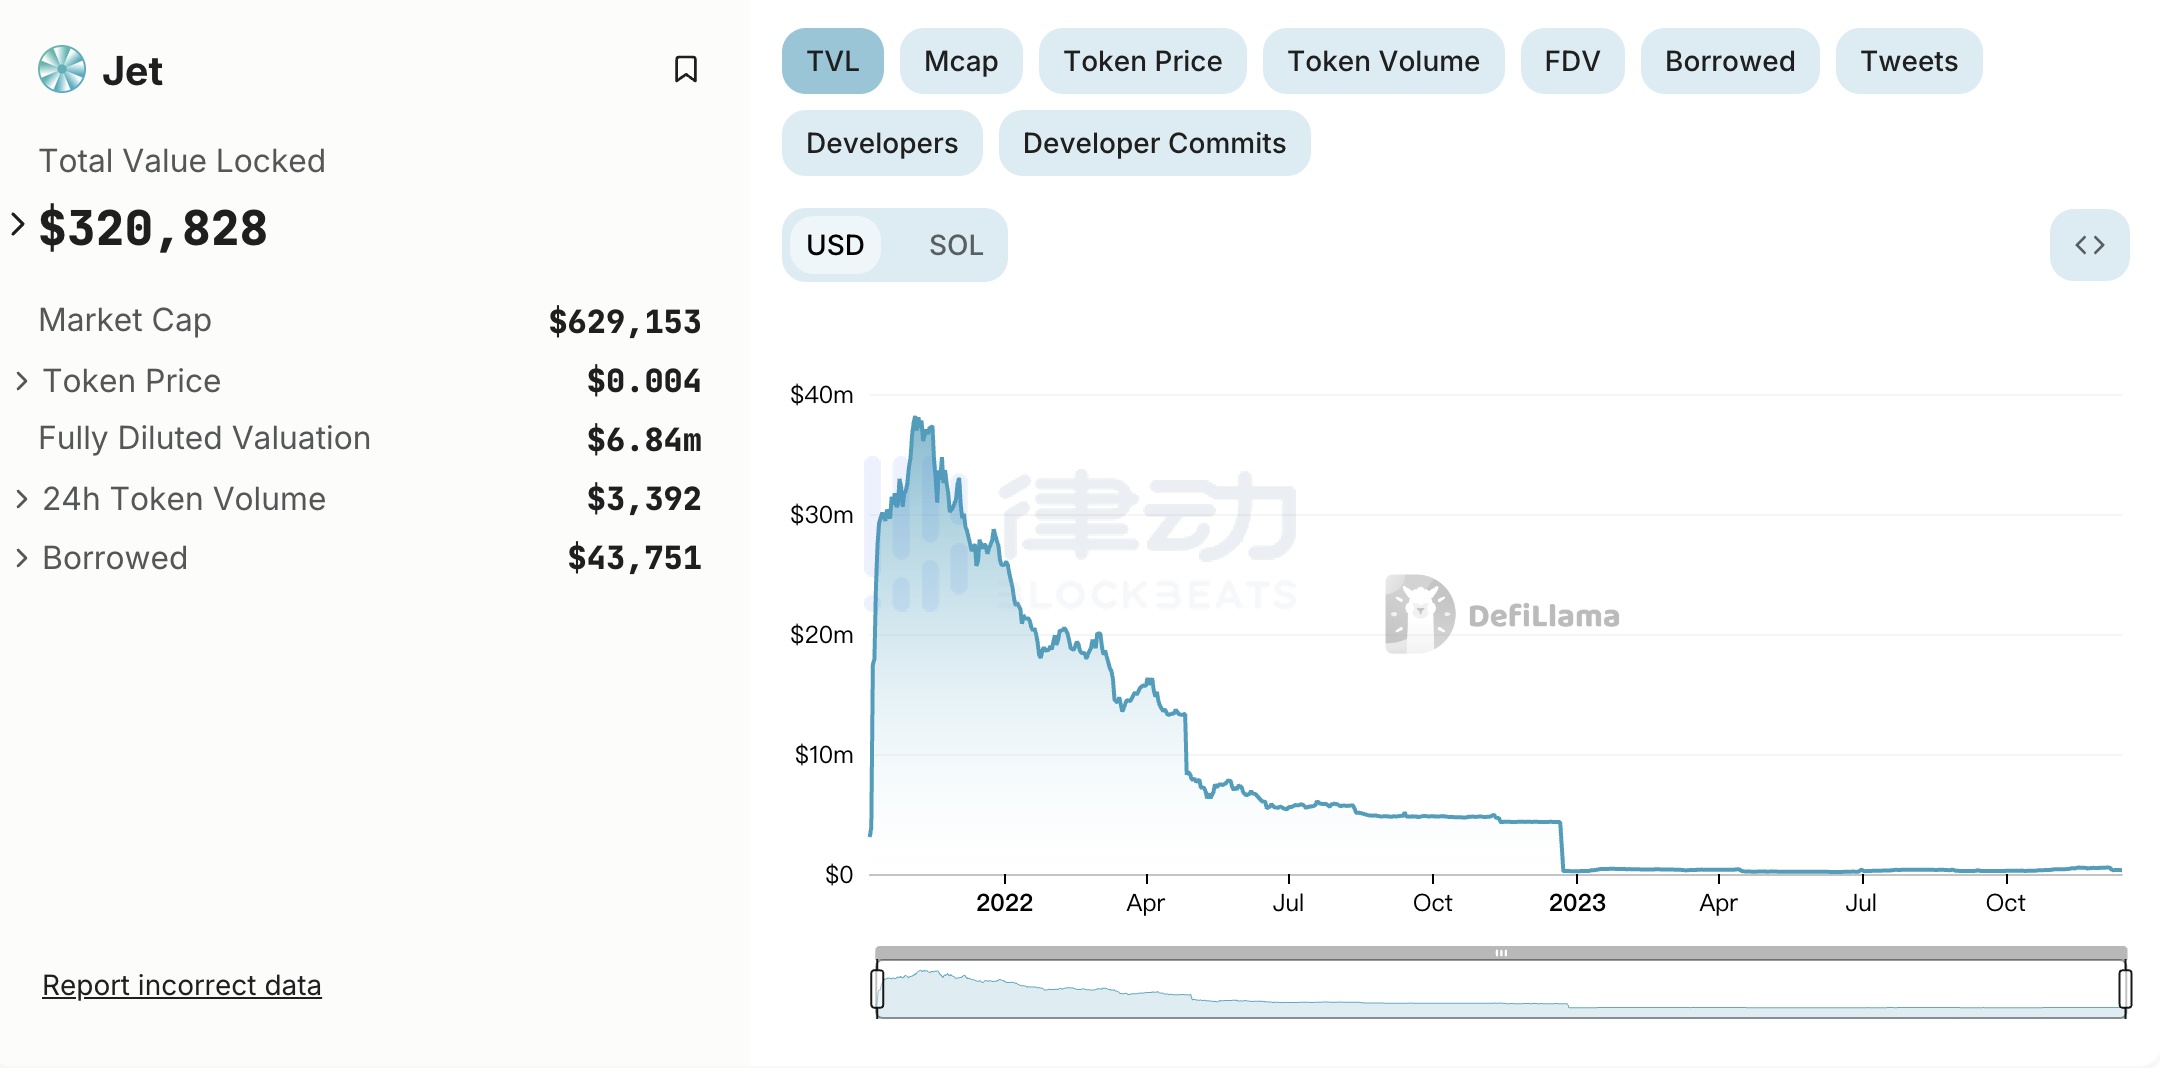The height and width of the screenshot is (1068, 2160).
Task: Open the embed chart code icon
Action: pyautogui.click(x=2089, y=245)
